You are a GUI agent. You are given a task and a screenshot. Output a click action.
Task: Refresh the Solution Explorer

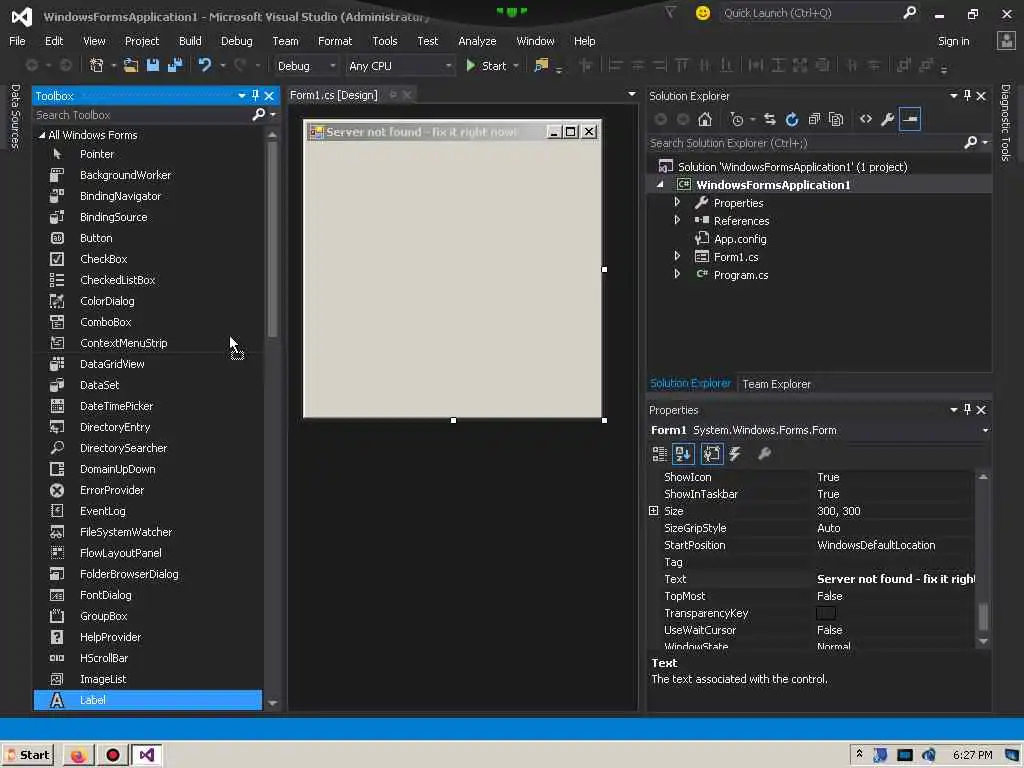(792, 120)
